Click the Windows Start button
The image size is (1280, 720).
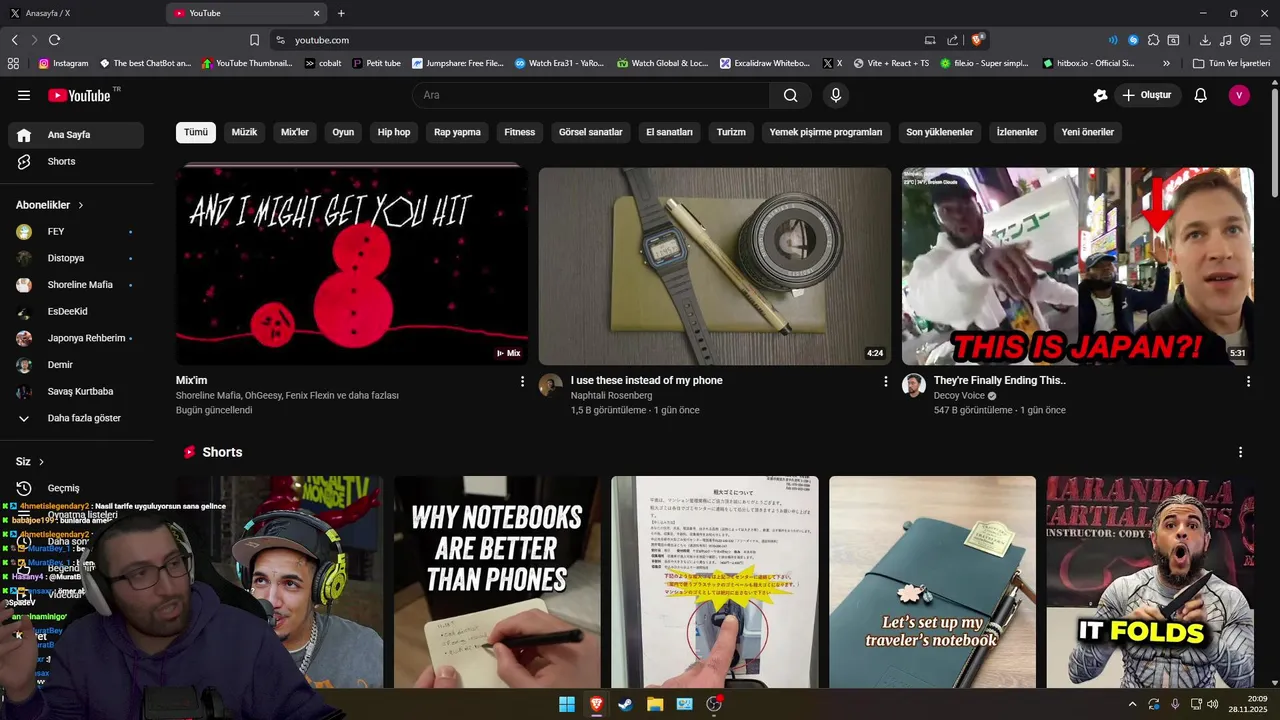[567, 704]
